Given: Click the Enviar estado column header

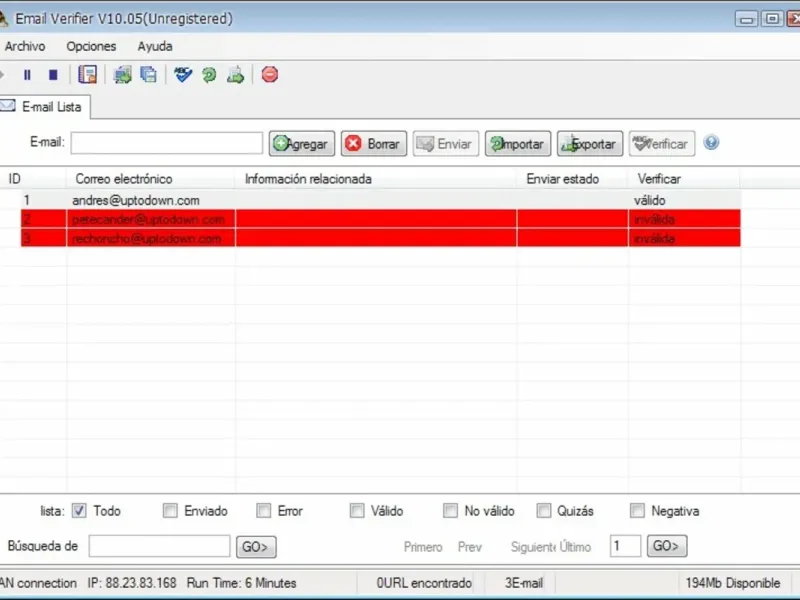Looking at the screenshot, I should pos(572,179).
